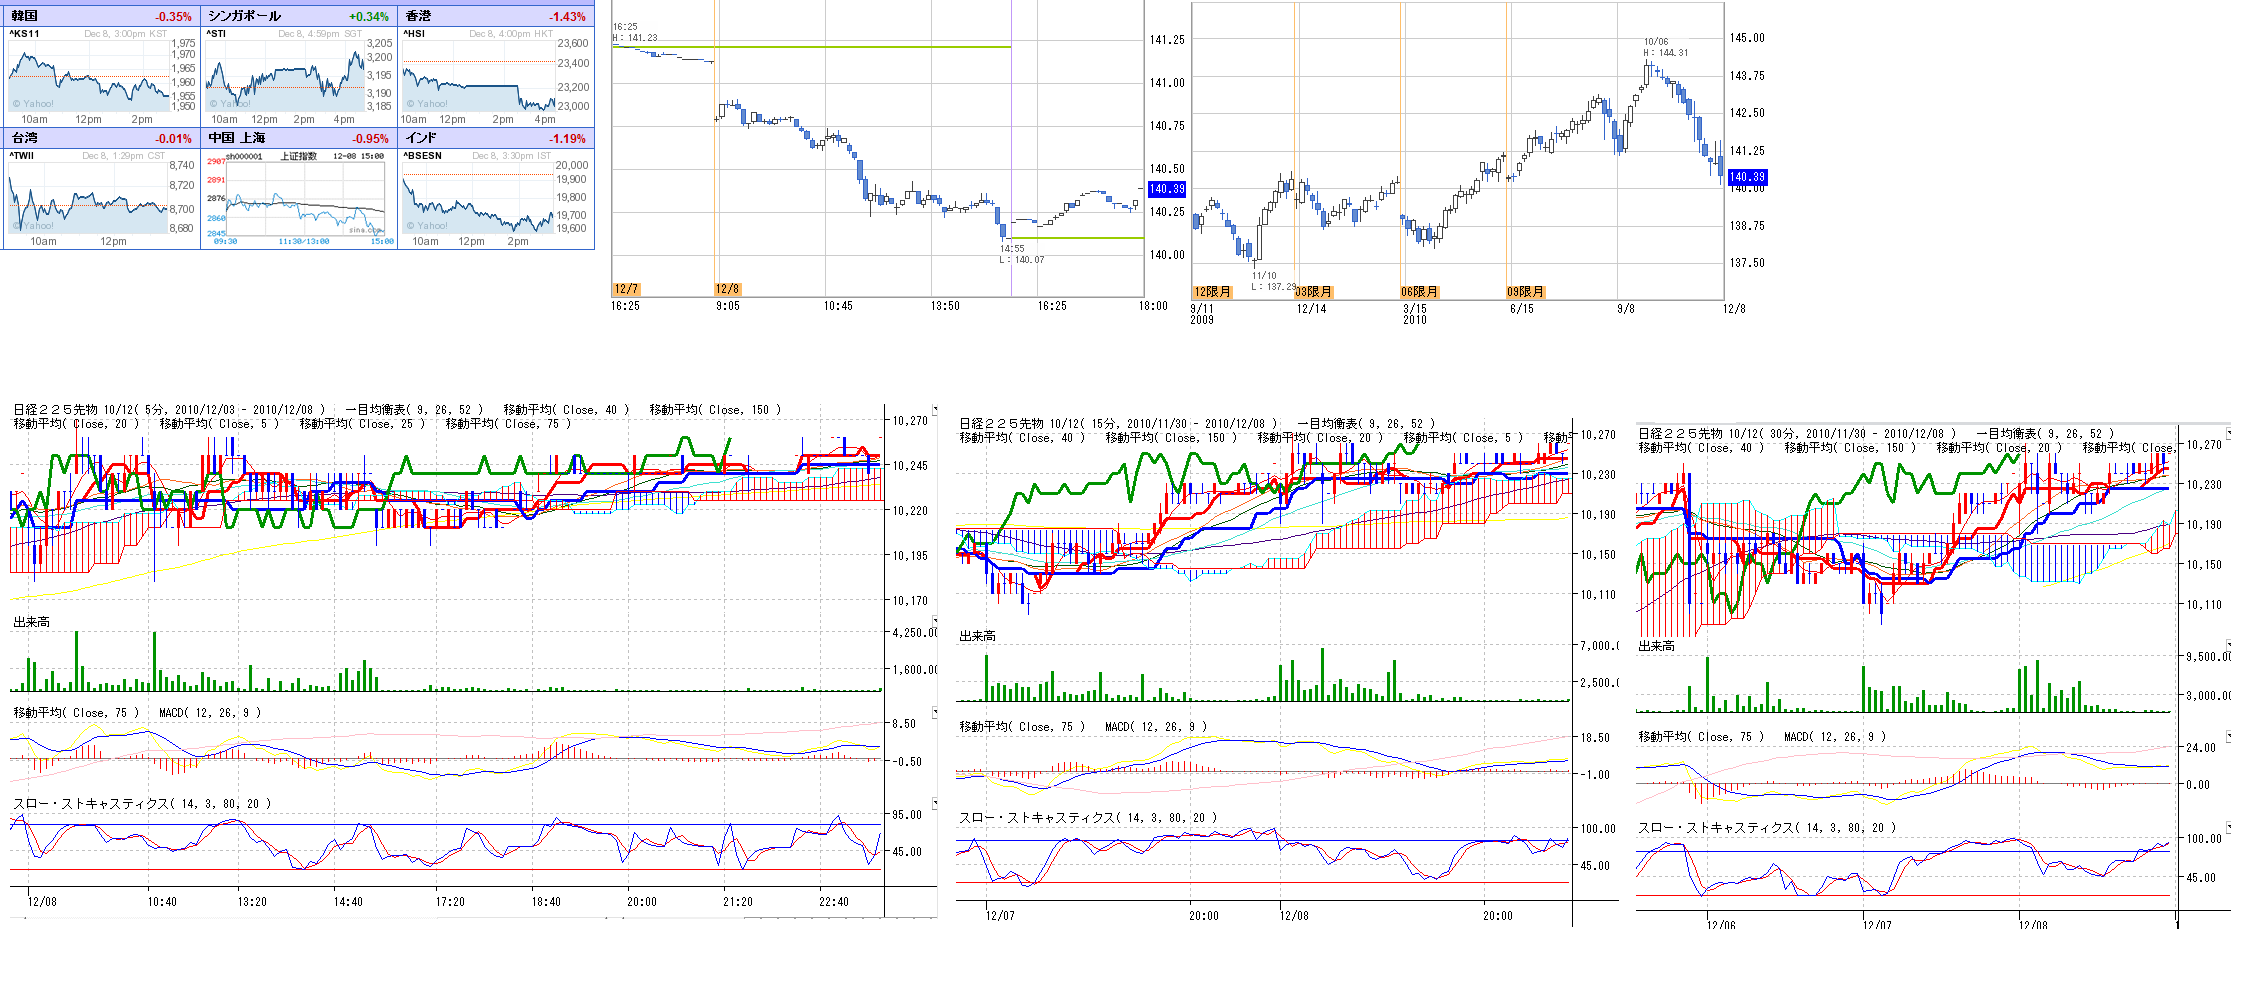Screen dimensions: 2268x1004
Task: Select the 12/7 date marker on intraday chart
Action: click(x=626, y=289)
